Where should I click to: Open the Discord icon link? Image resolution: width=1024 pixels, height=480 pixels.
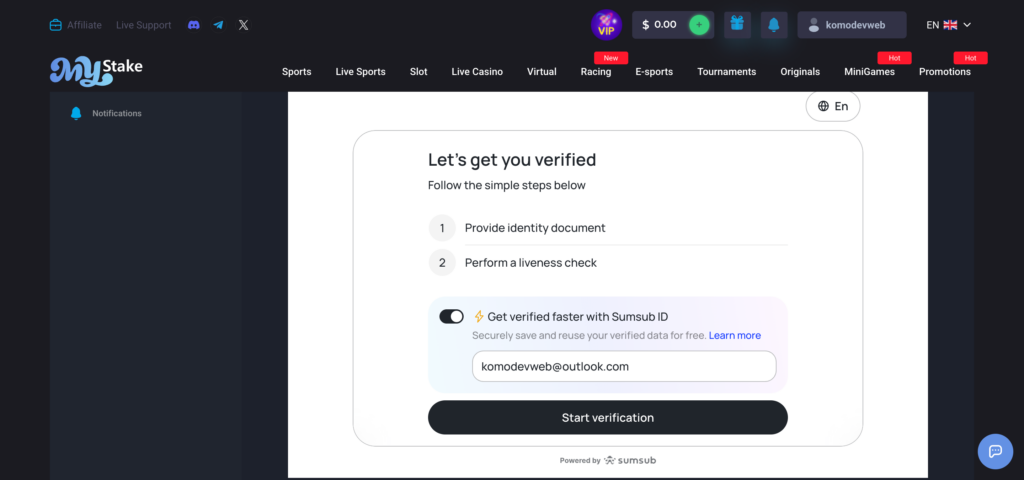click(x=193, y=25)
